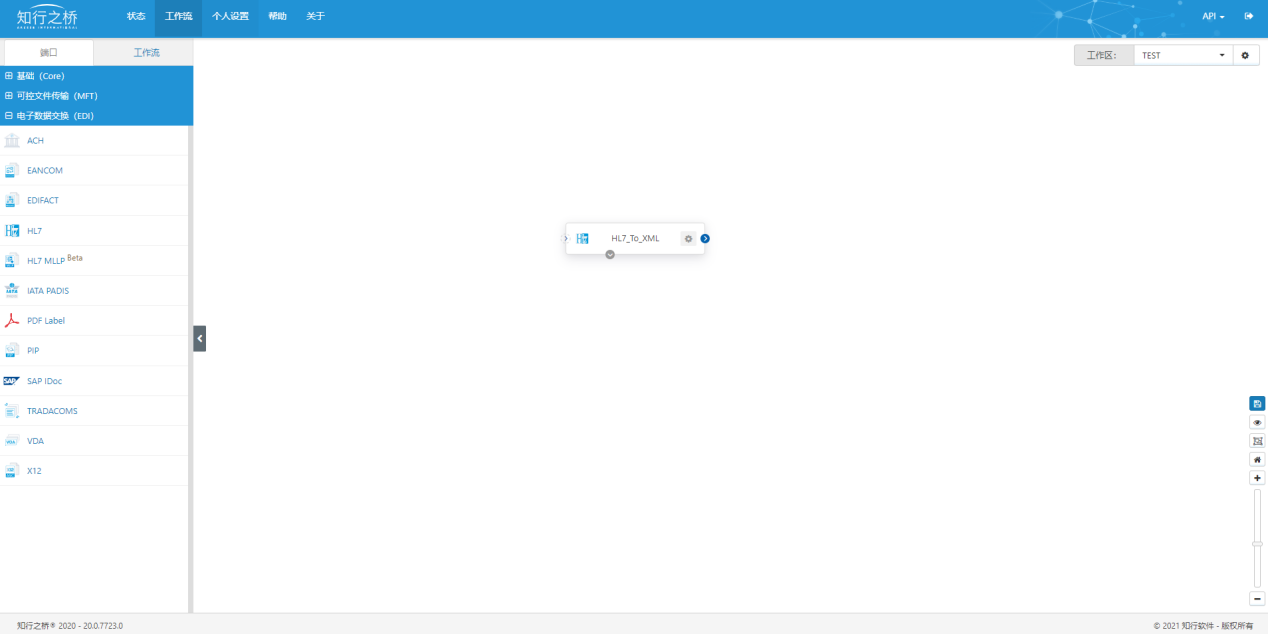
Task: Zoom in with the plus button
Action: pyautogui.click(x=1257, y=478)
